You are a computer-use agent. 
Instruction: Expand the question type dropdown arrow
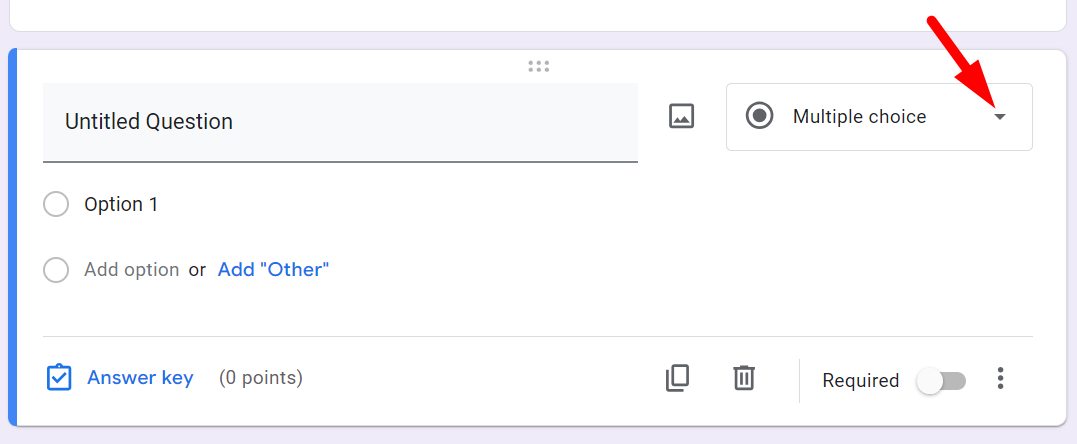click(x=999, y=117)
